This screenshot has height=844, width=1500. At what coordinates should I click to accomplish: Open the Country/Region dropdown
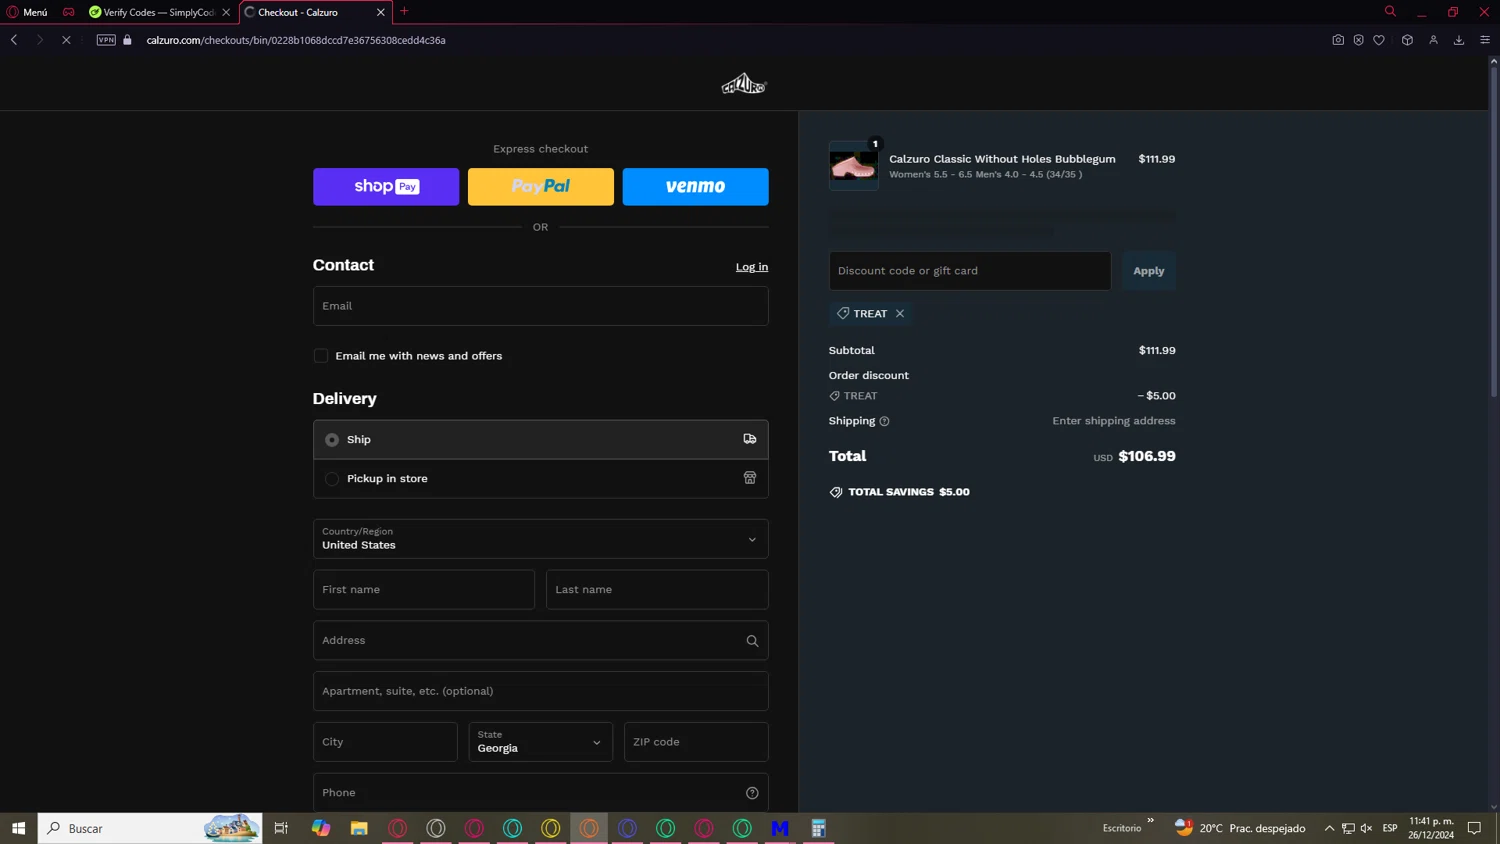coord(541,539)
